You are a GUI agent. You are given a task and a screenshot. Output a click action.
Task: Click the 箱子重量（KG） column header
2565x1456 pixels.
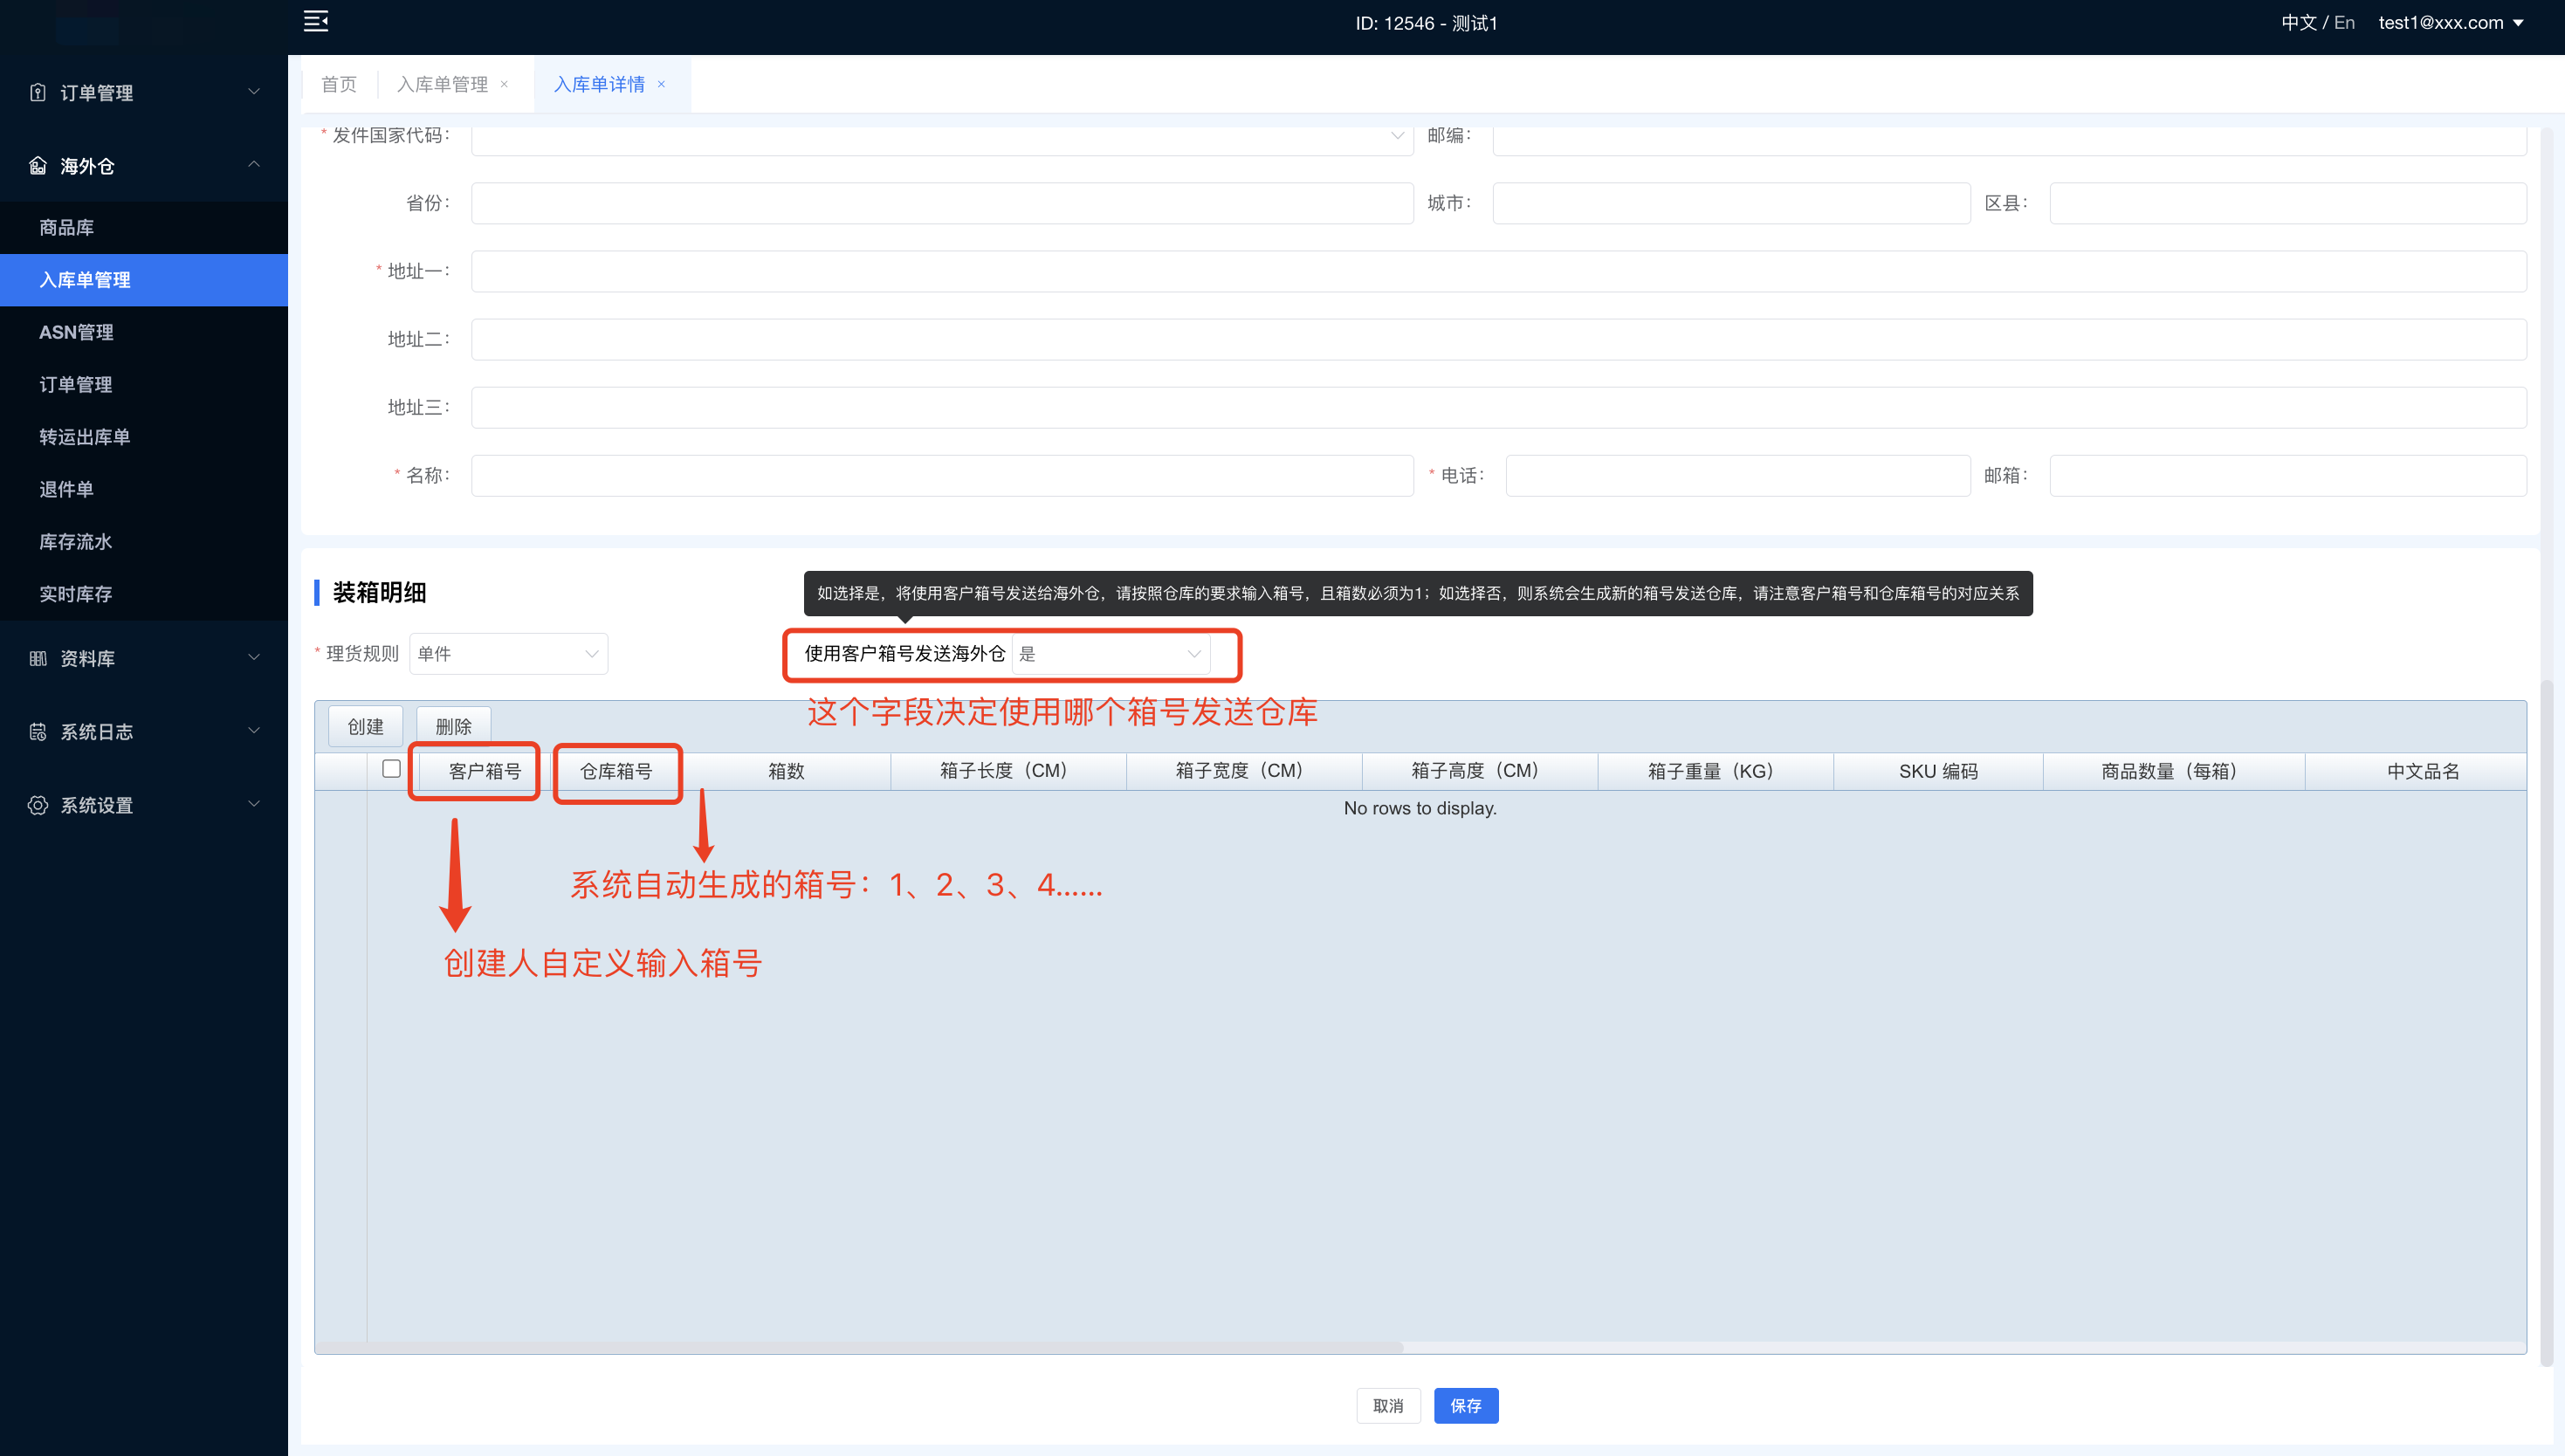pos(1716,771)
